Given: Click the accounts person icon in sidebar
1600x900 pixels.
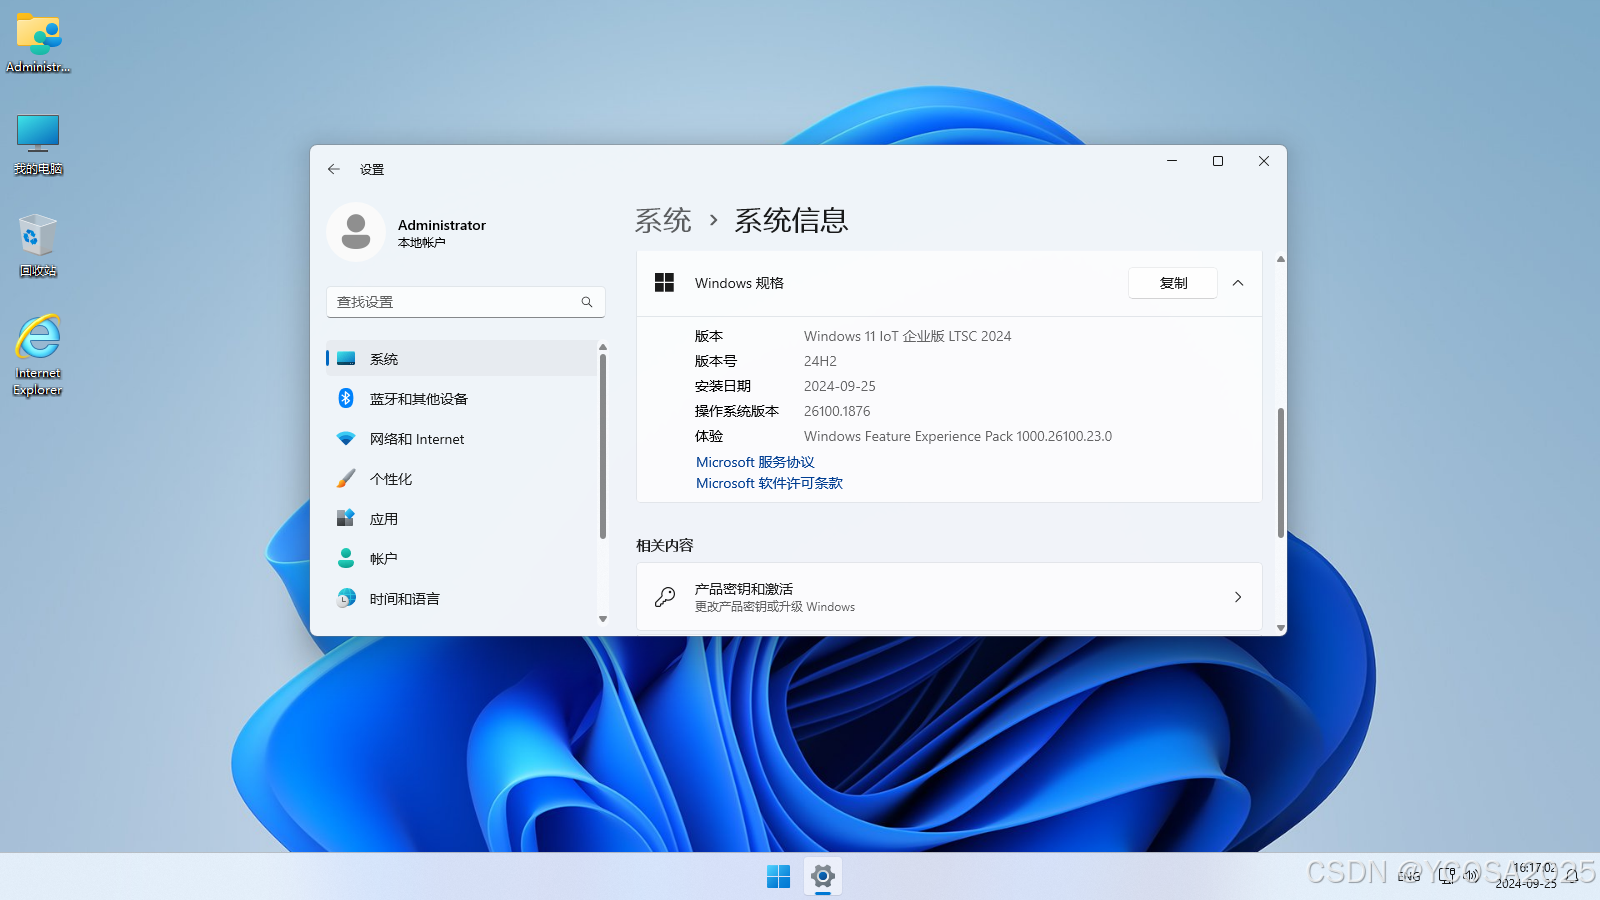Looking at the screenshot, I should (346, 558).
